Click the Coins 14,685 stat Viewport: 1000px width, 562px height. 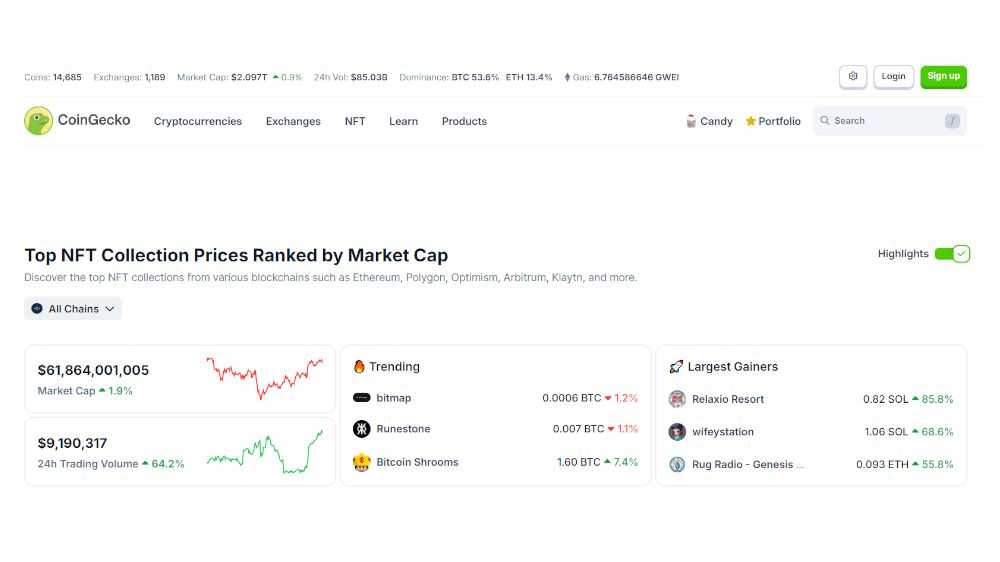(x=53, y=77)
